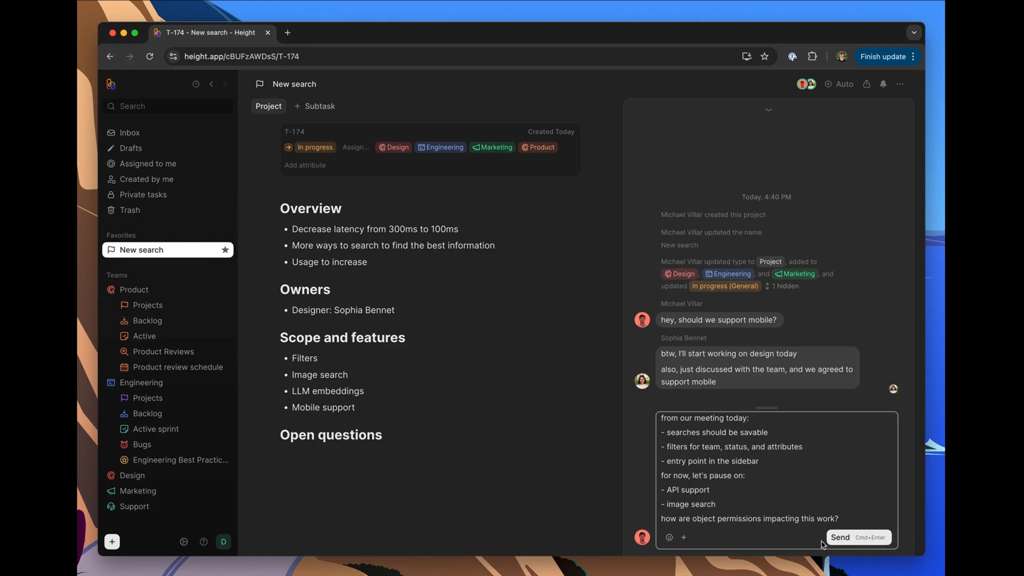Click the Subtask tab
Screen dimensions: 1024x576
point(315,106)
